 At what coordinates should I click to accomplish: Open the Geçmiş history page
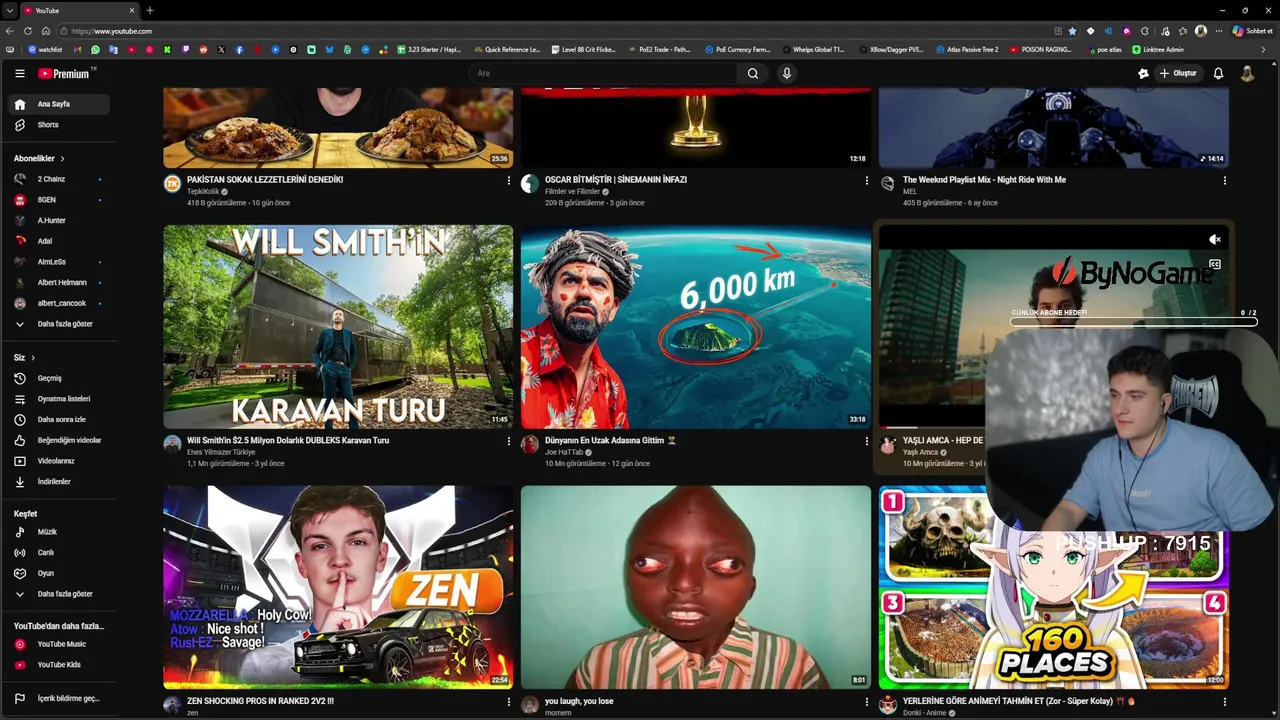(59, 378)
